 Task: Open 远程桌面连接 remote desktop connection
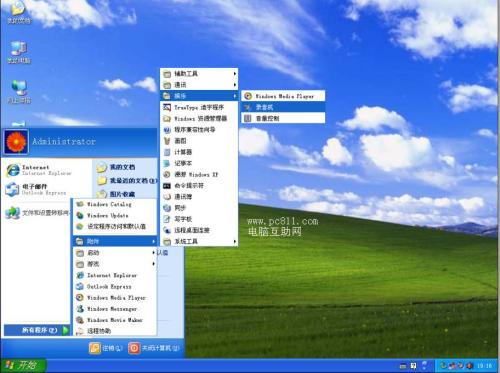coord(199,230)
